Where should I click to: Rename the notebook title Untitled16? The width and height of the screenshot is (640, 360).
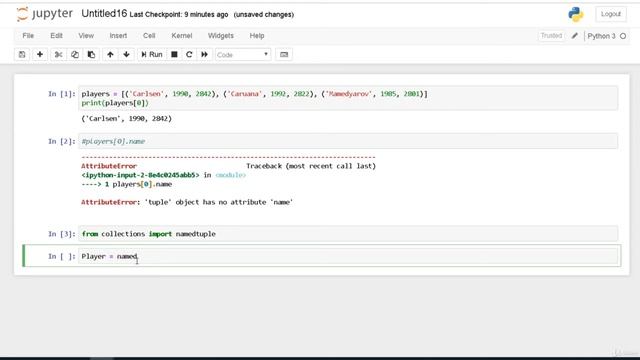click(104, 13)
